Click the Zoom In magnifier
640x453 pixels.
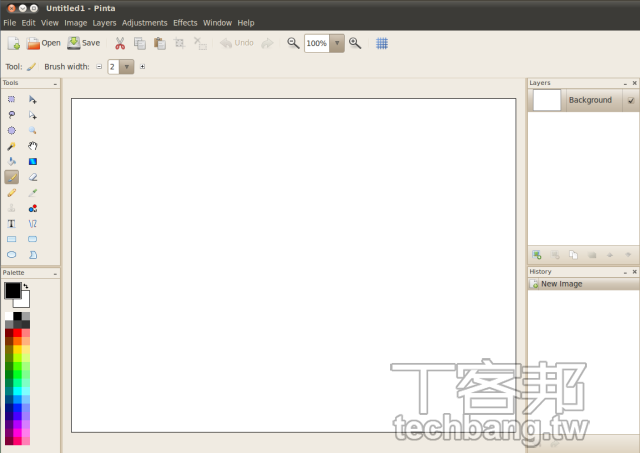tap(355, 43)
